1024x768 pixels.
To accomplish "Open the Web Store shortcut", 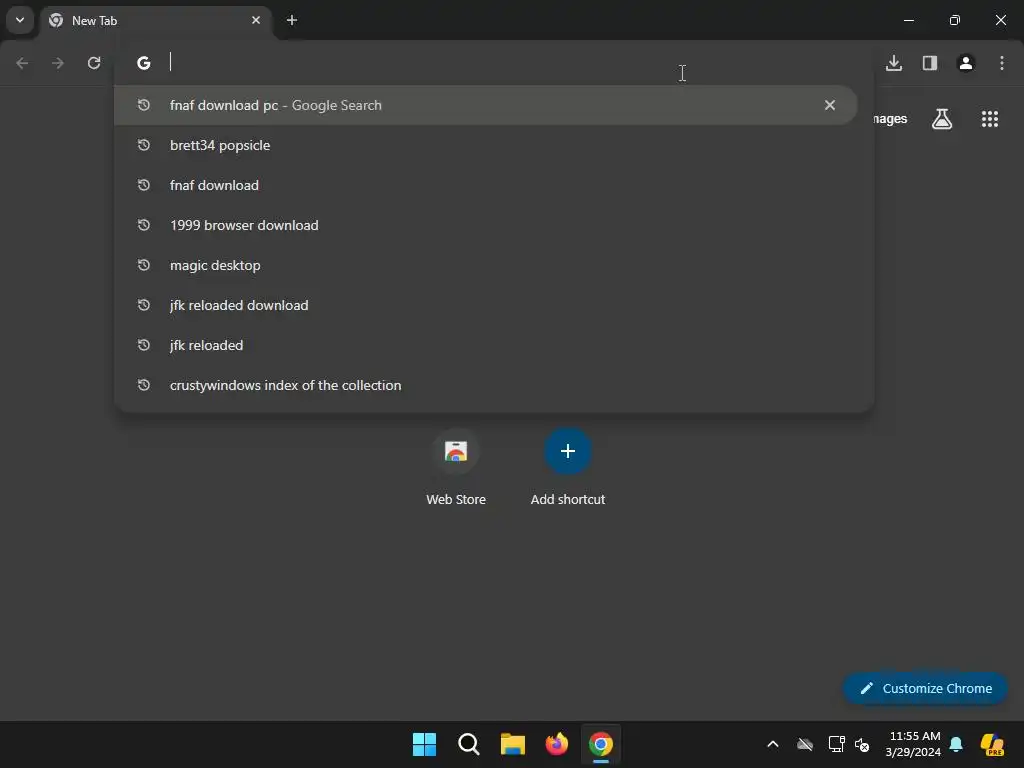I will pos(456,467).
